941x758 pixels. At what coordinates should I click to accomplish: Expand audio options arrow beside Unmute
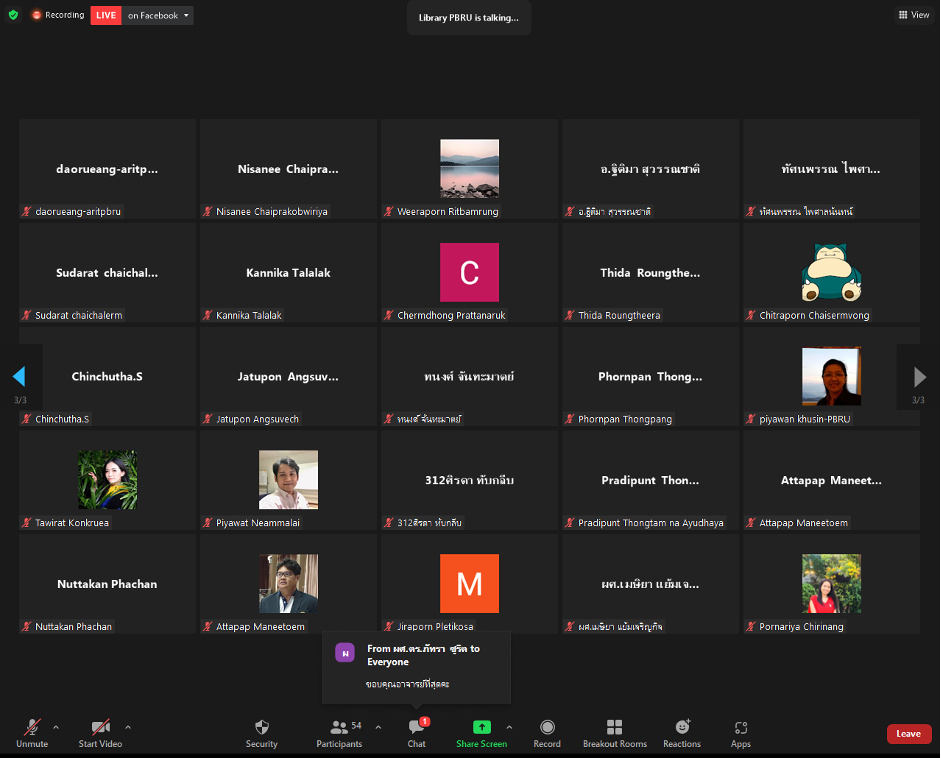[56, 727]
